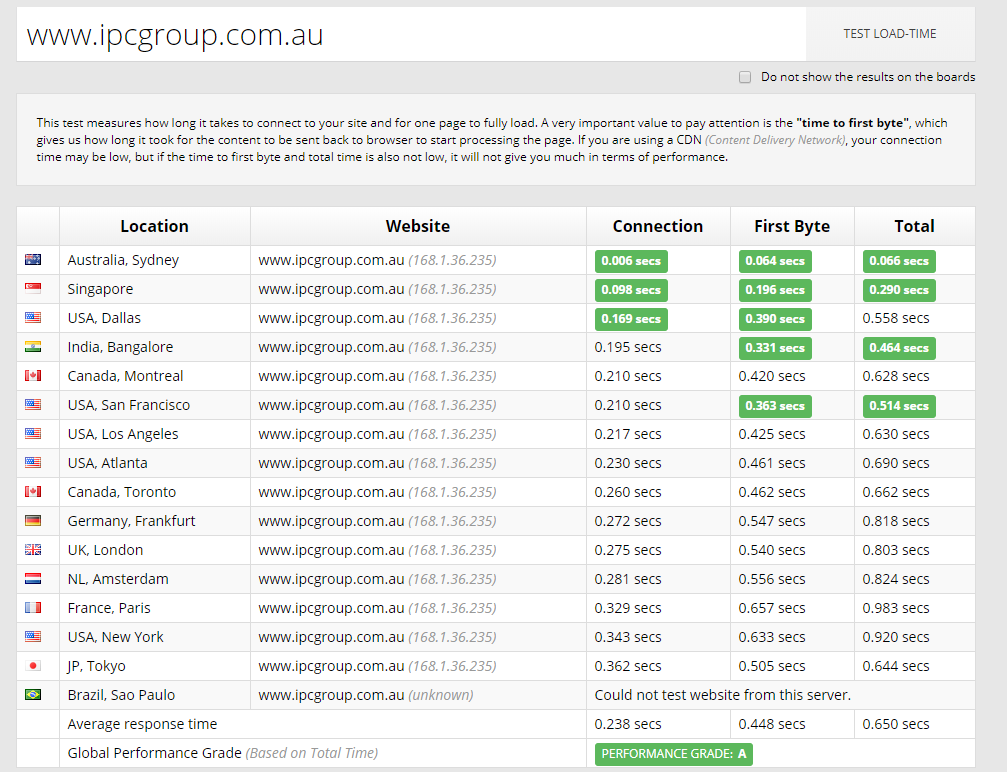The image size is (1007, 772).
Task: Click the 0.628 secs Montreal total value
Action: pyautogui.click(x=896, y=376)
